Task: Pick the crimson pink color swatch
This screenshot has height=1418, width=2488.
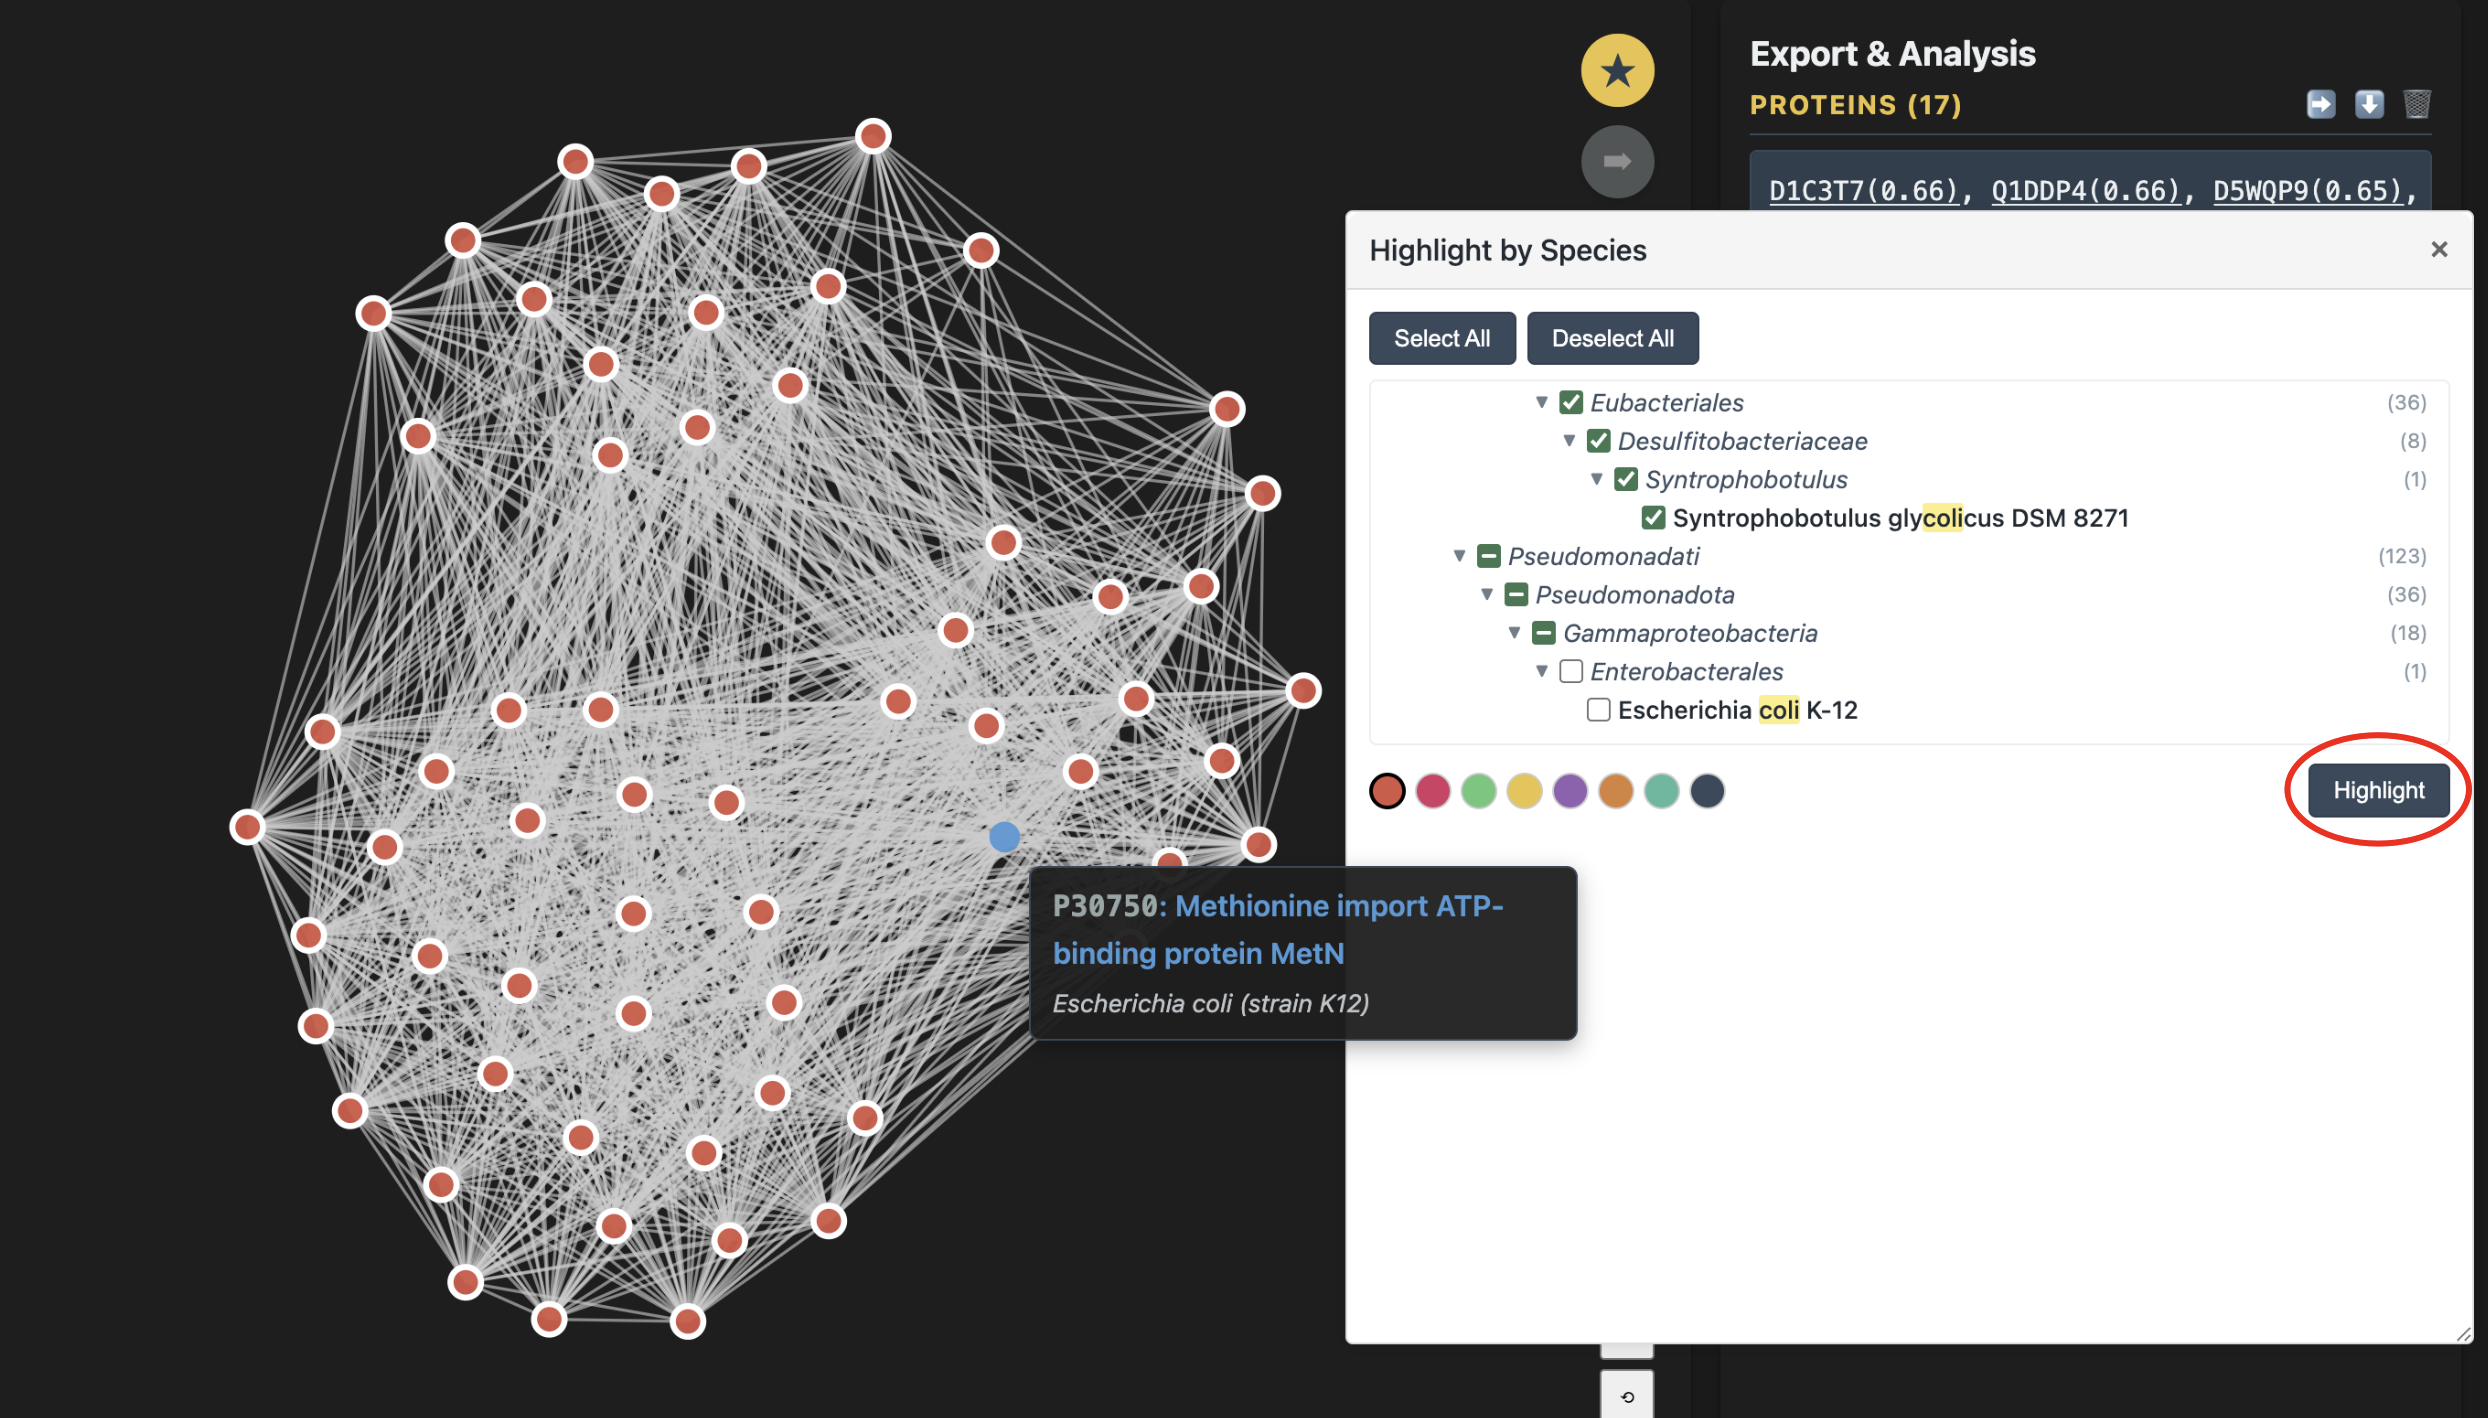Action: point(1433,791)
